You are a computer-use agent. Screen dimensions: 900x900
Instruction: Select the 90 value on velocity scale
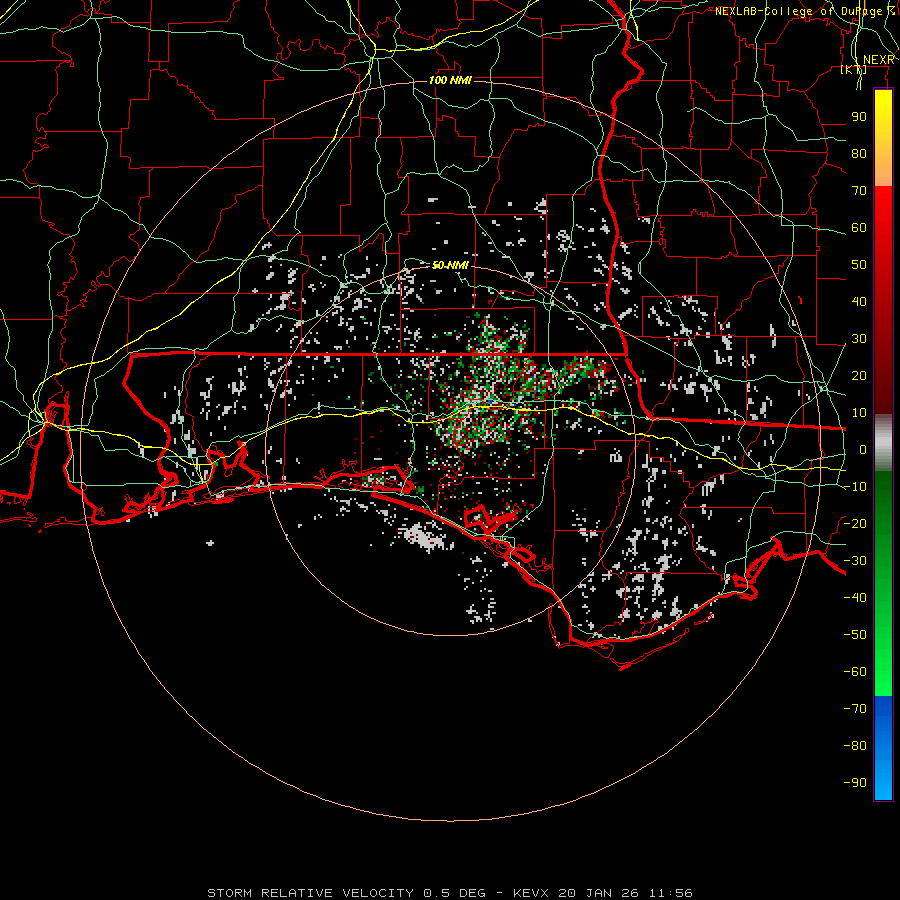coord(859,117)
